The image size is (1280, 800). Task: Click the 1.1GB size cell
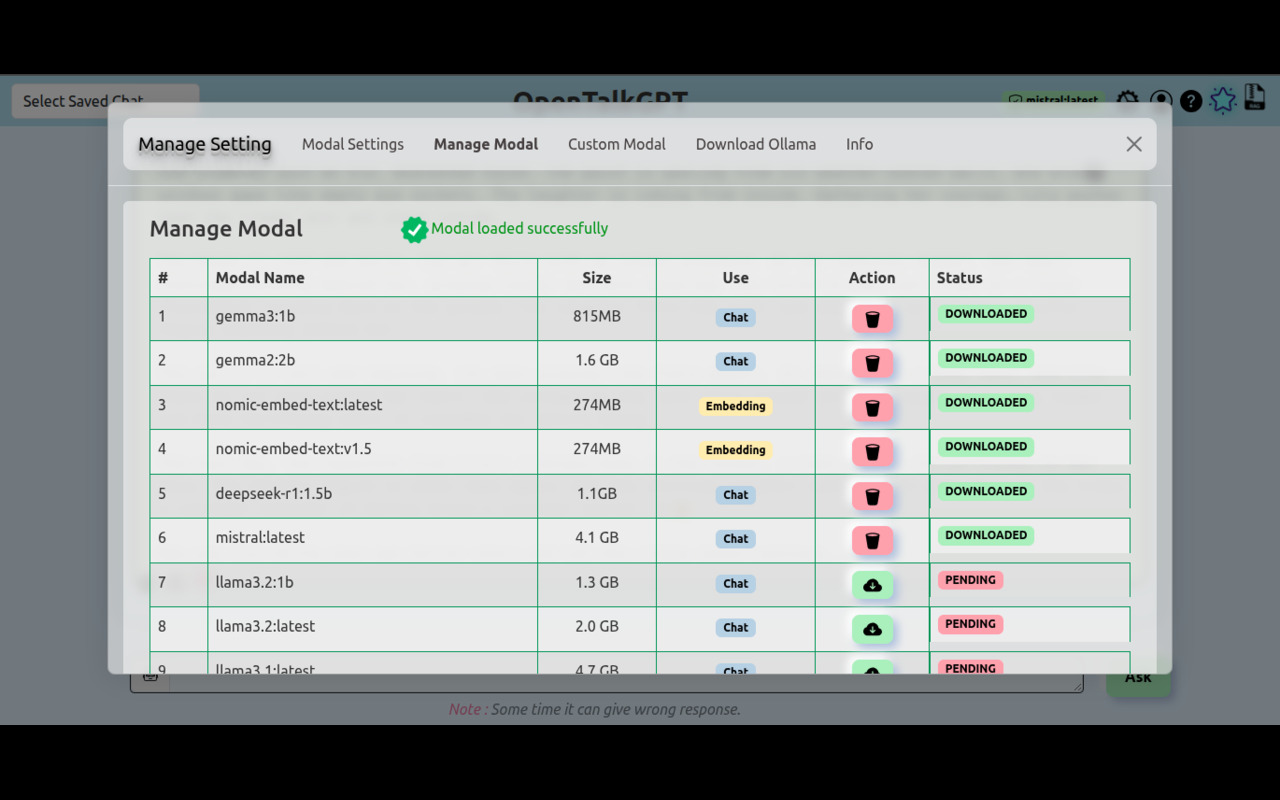pyautogui.click(x=597, y=496)
